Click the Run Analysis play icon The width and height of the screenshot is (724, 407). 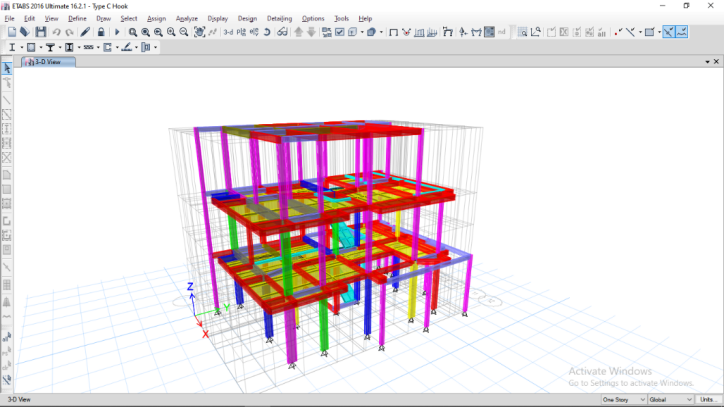(x=117, y=32)
